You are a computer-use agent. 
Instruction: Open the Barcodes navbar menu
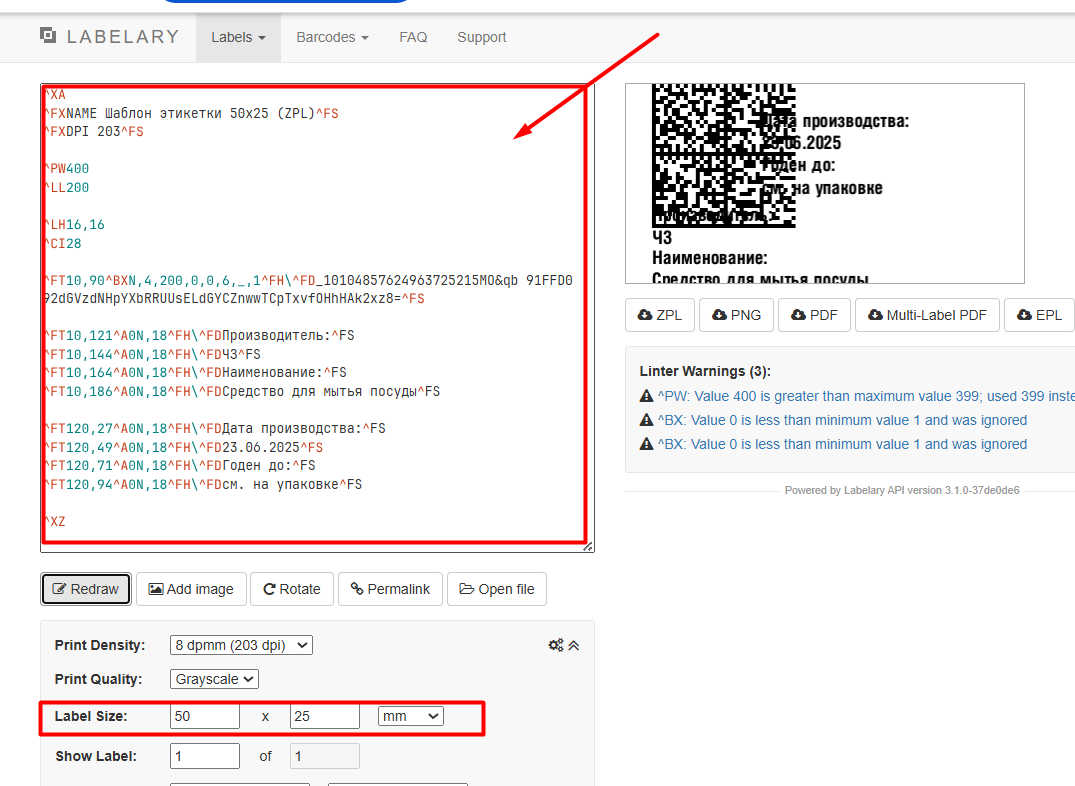coord(332,37)
